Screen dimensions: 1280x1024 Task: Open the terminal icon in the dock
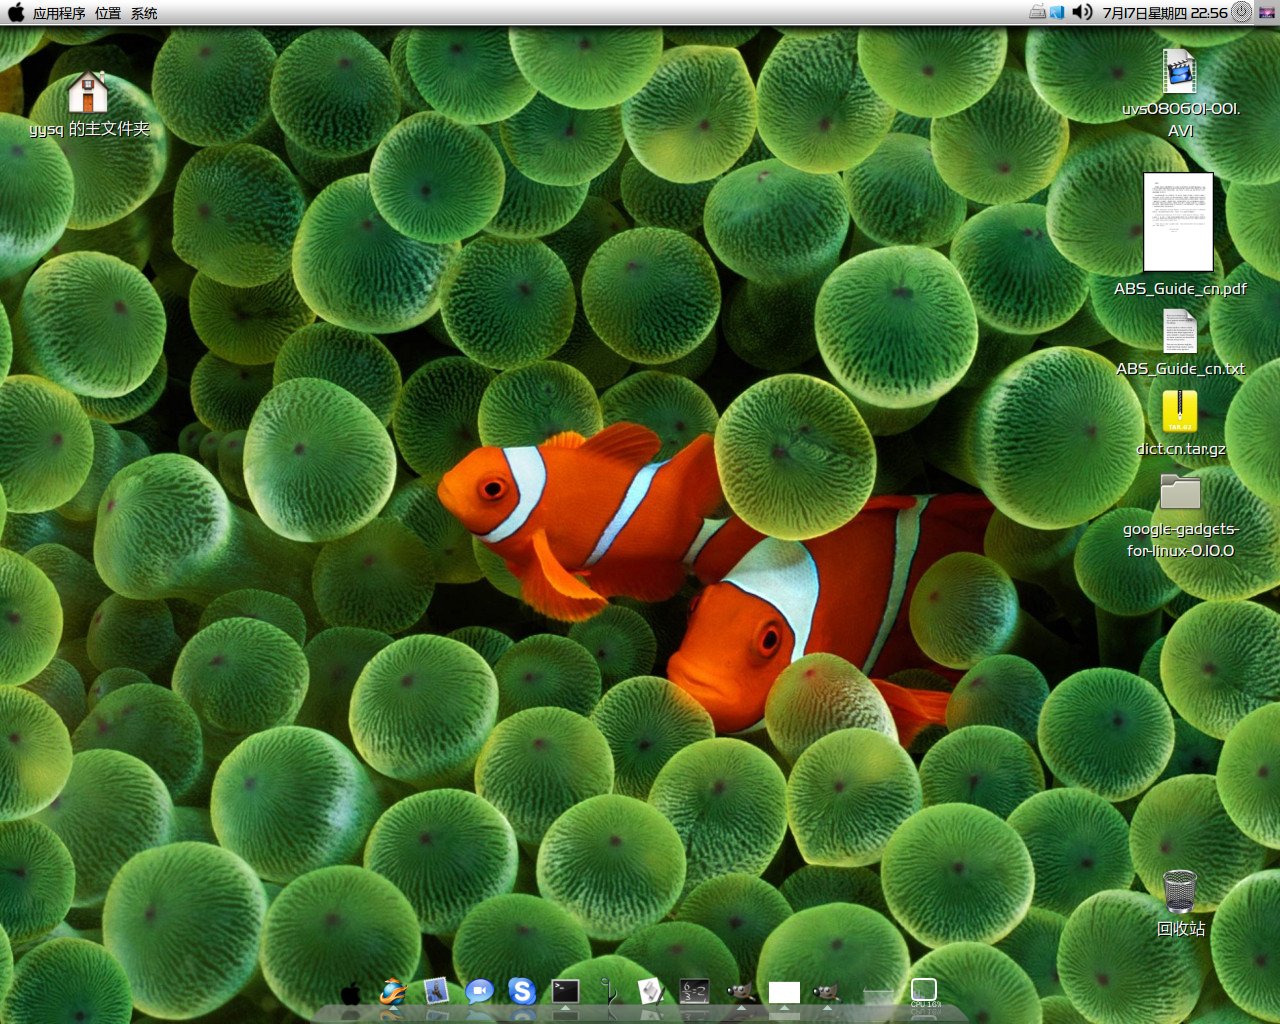coord(566,991)
